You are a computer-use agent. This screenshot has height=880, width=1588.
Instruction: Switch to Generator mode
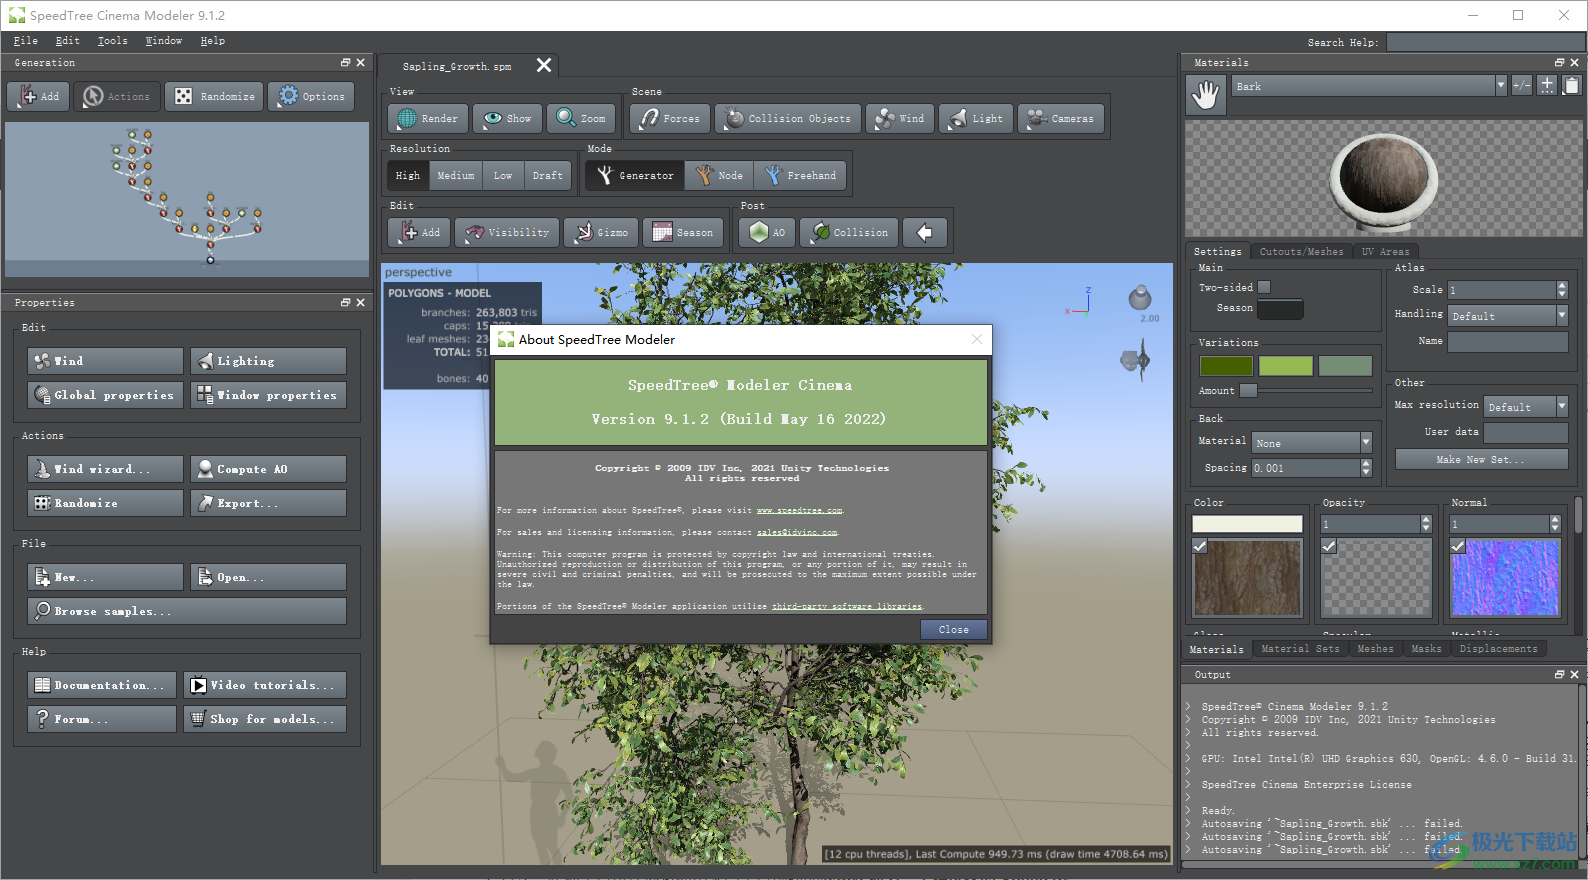[x=635, y=175]
